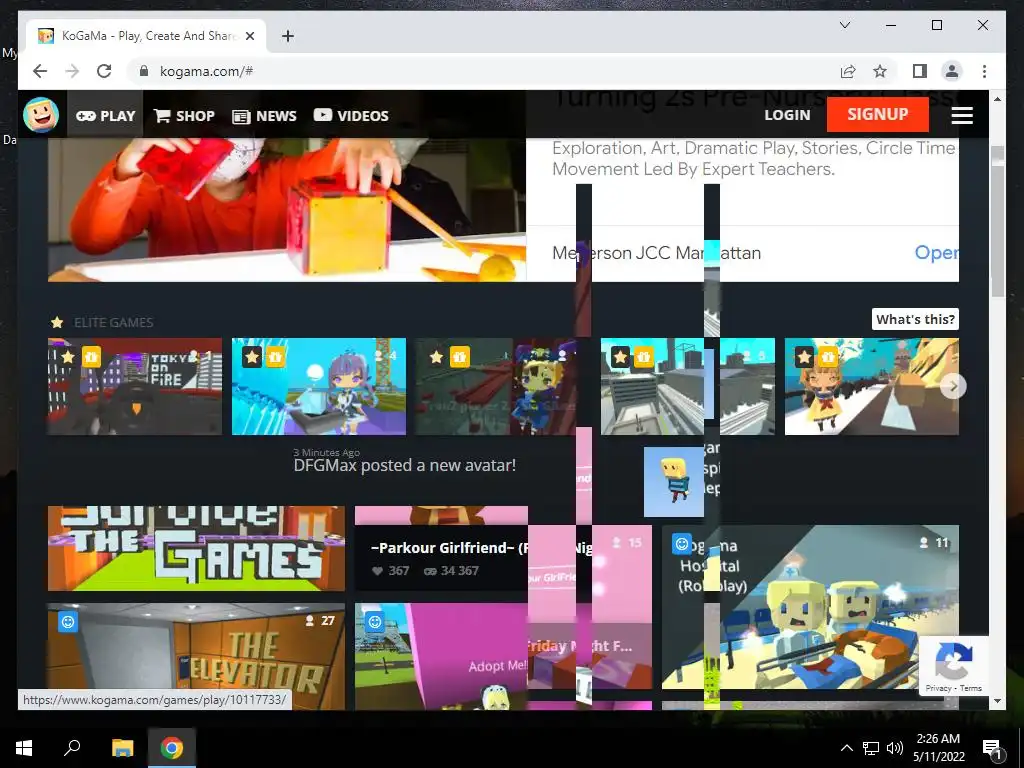Viewport: 1024px width, 768px height.
Task: Click the gamepad plays icon showing 34 367
Action: [430, 571]
